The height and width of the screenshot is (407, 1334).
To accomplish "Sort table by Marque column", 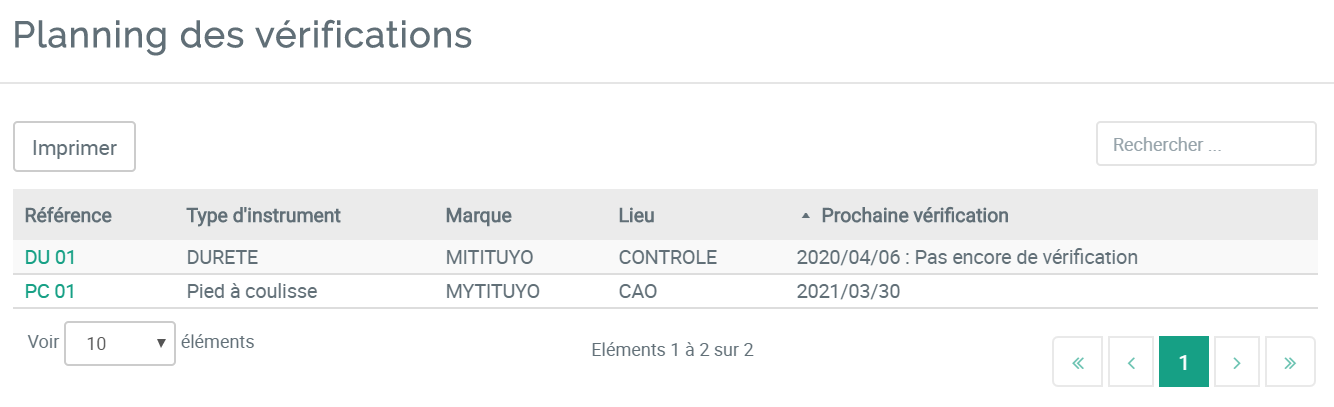I will pyautogui.click(x=479, y=215).
